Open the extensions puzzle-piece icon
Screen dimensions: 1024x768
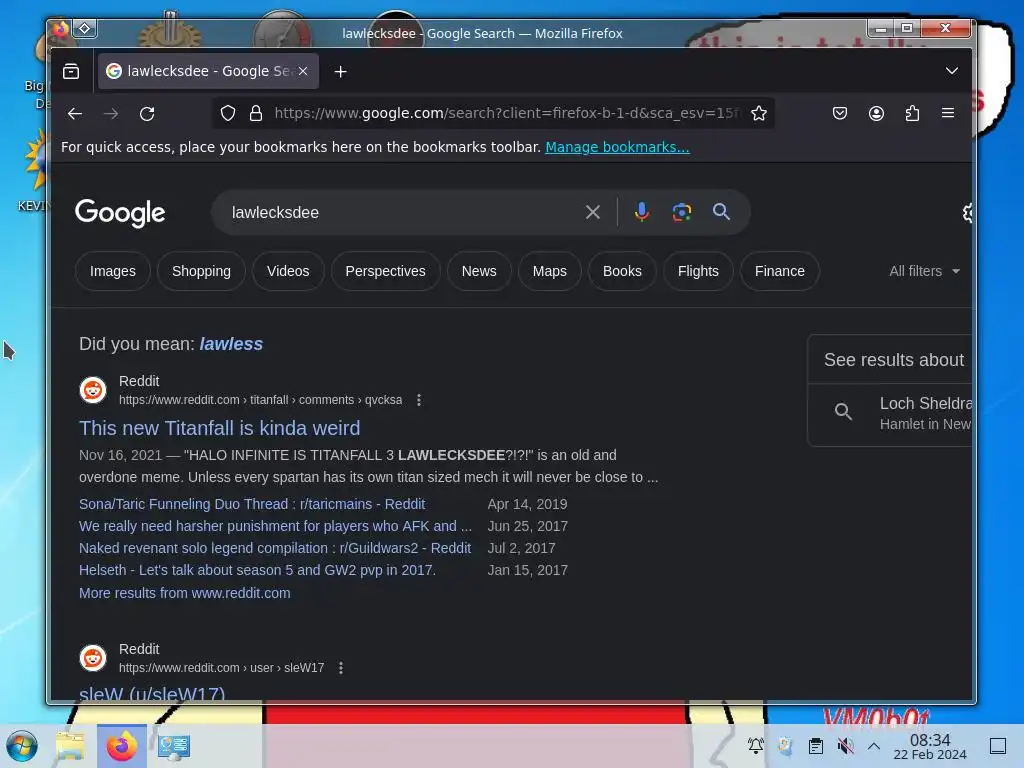(x=912, y=114)
